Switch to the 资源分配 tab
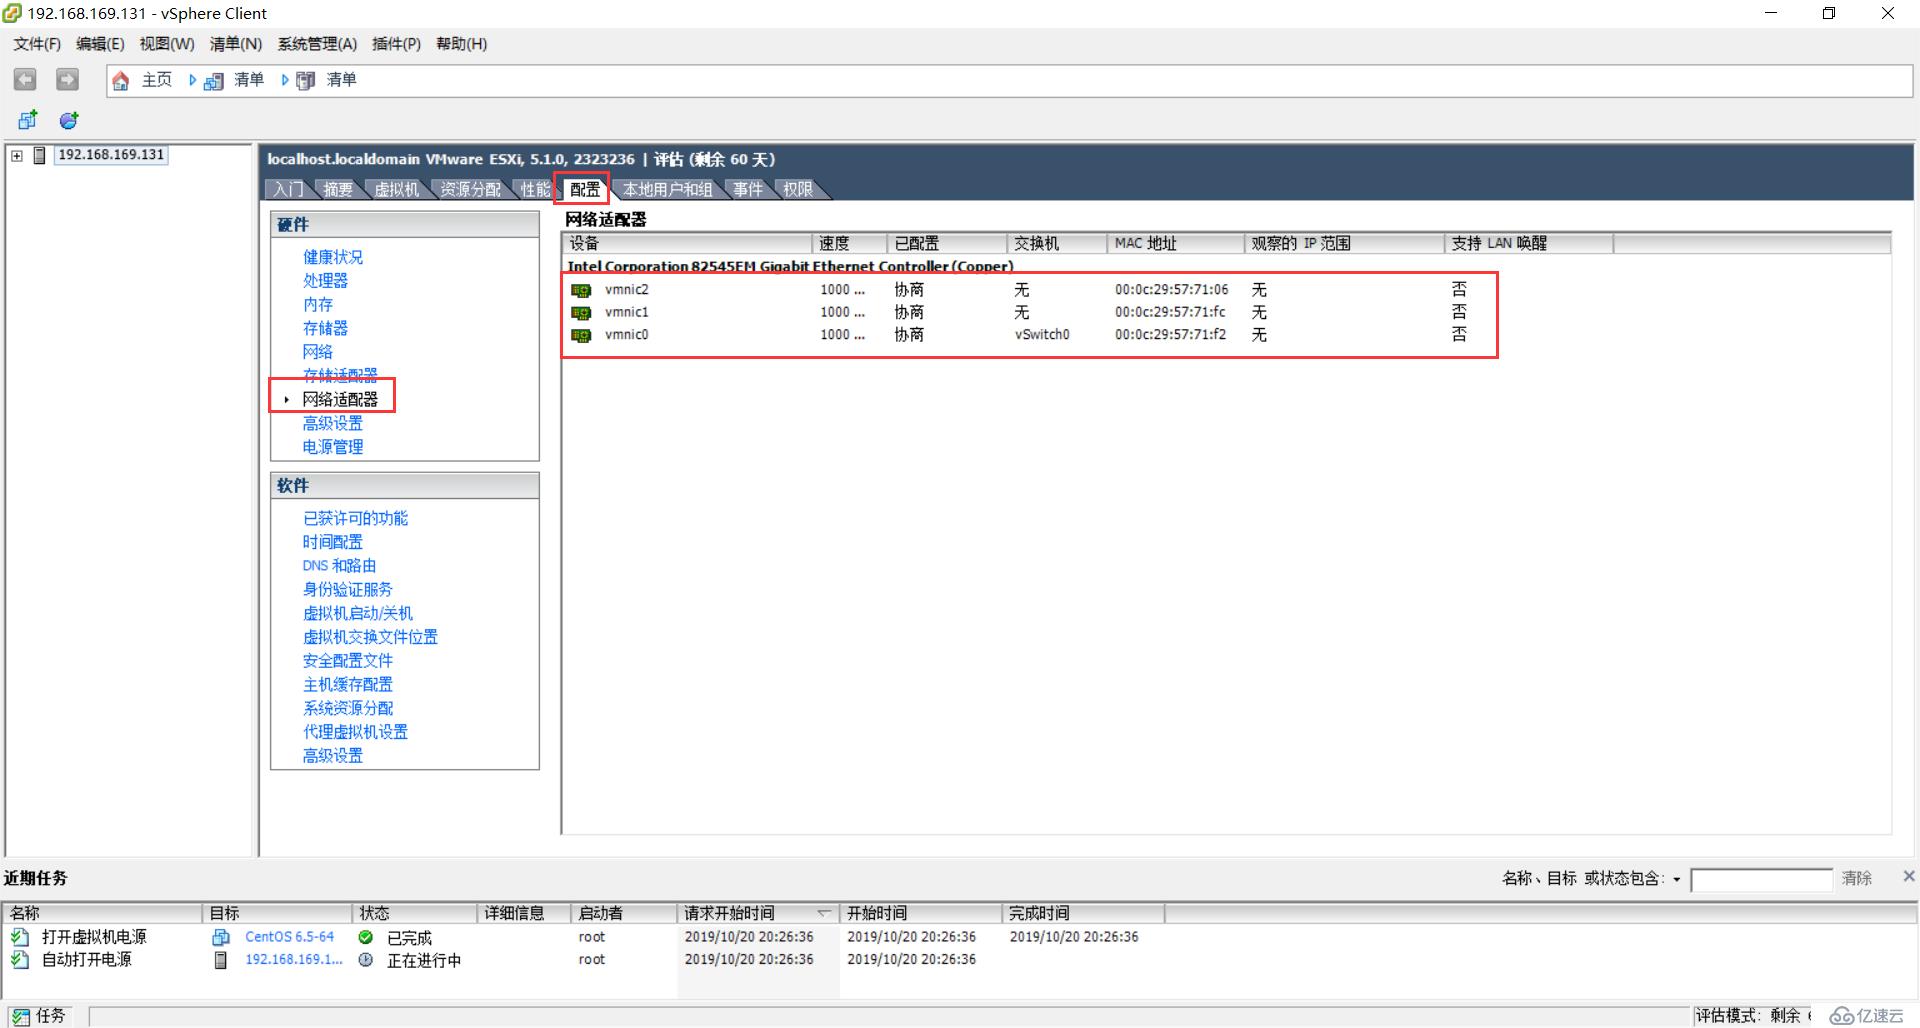The height and width of the screenshot is (1028, 1920). (x=471, y=189)
